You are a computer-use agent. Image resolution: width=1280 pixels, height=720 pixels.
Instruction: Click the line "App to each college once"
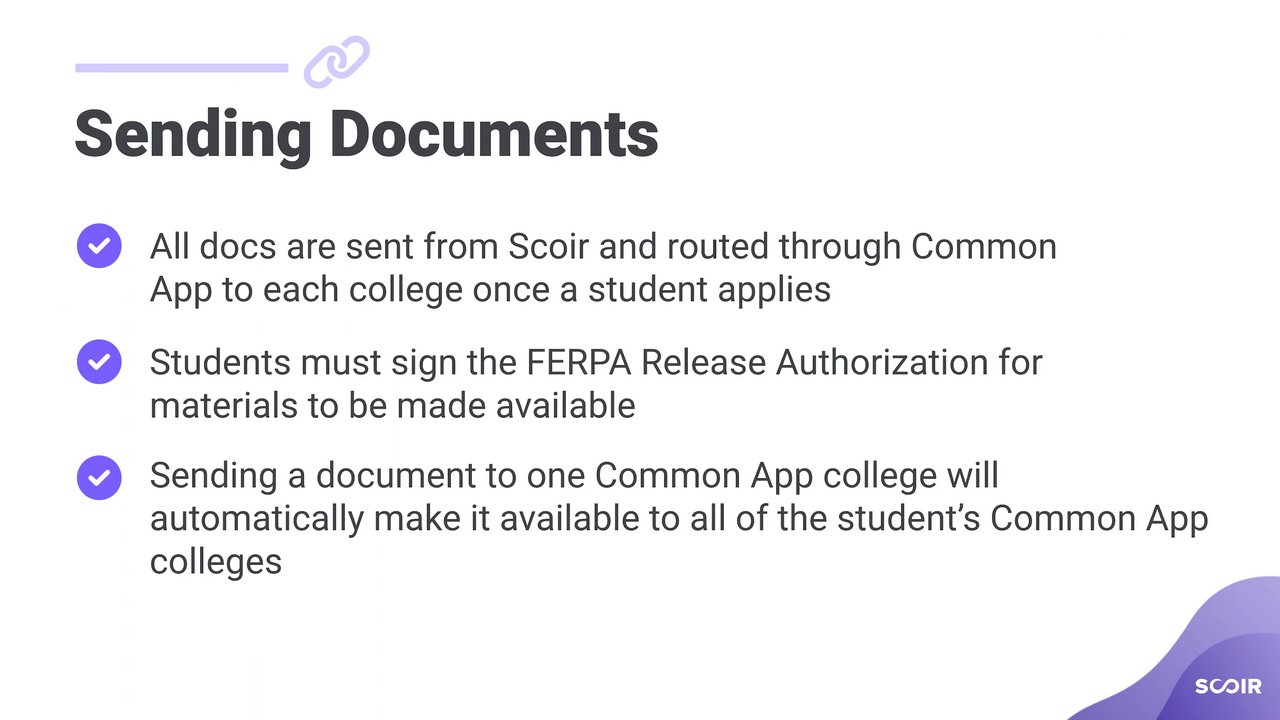(x=490, y=290)
